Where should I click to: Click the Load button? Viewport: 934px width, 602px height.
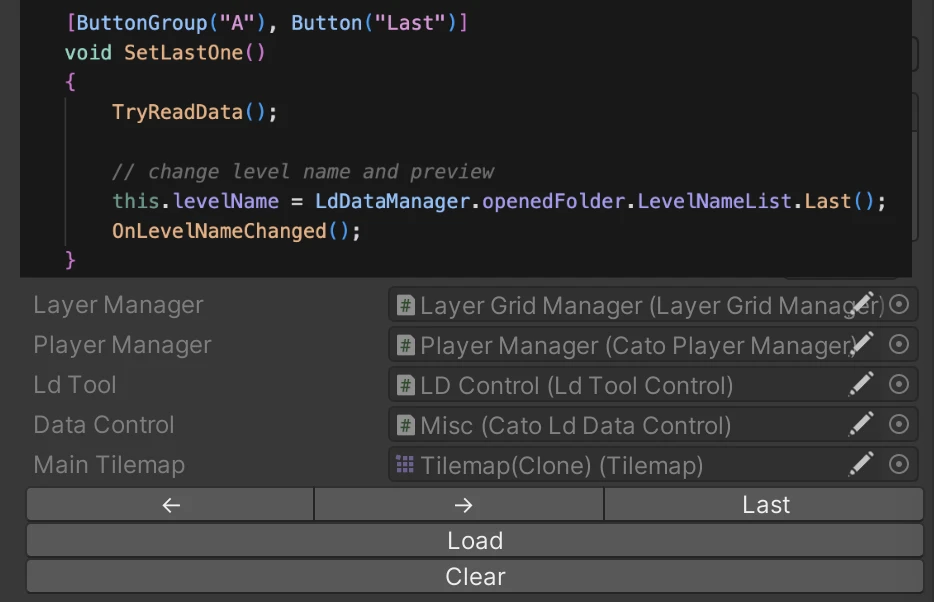point(474,541)
